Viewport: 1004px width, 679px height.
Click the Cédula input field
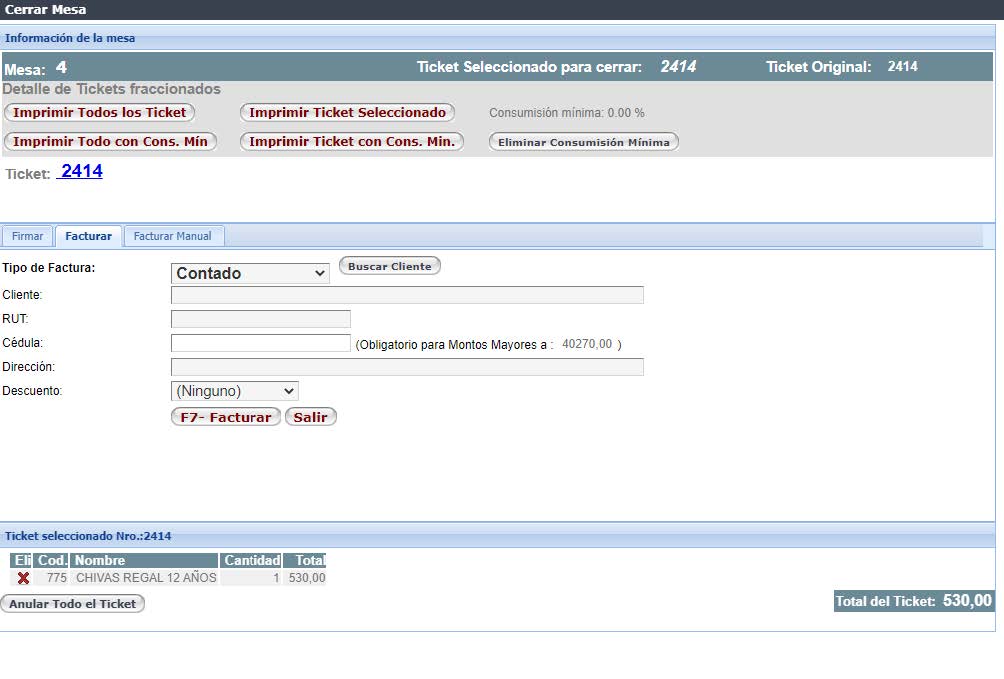[260, 343]
